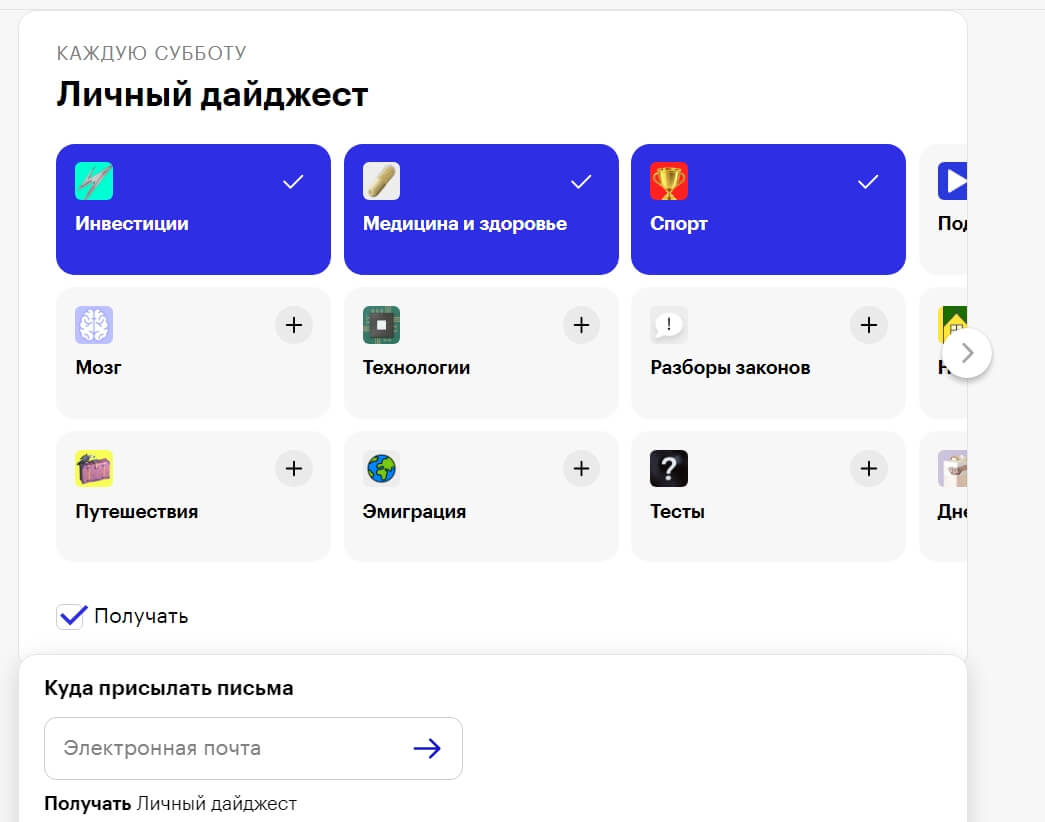1045x822 pixels.
Task: Deselect Спорт via its checkmark
Action: pos(868,181)
